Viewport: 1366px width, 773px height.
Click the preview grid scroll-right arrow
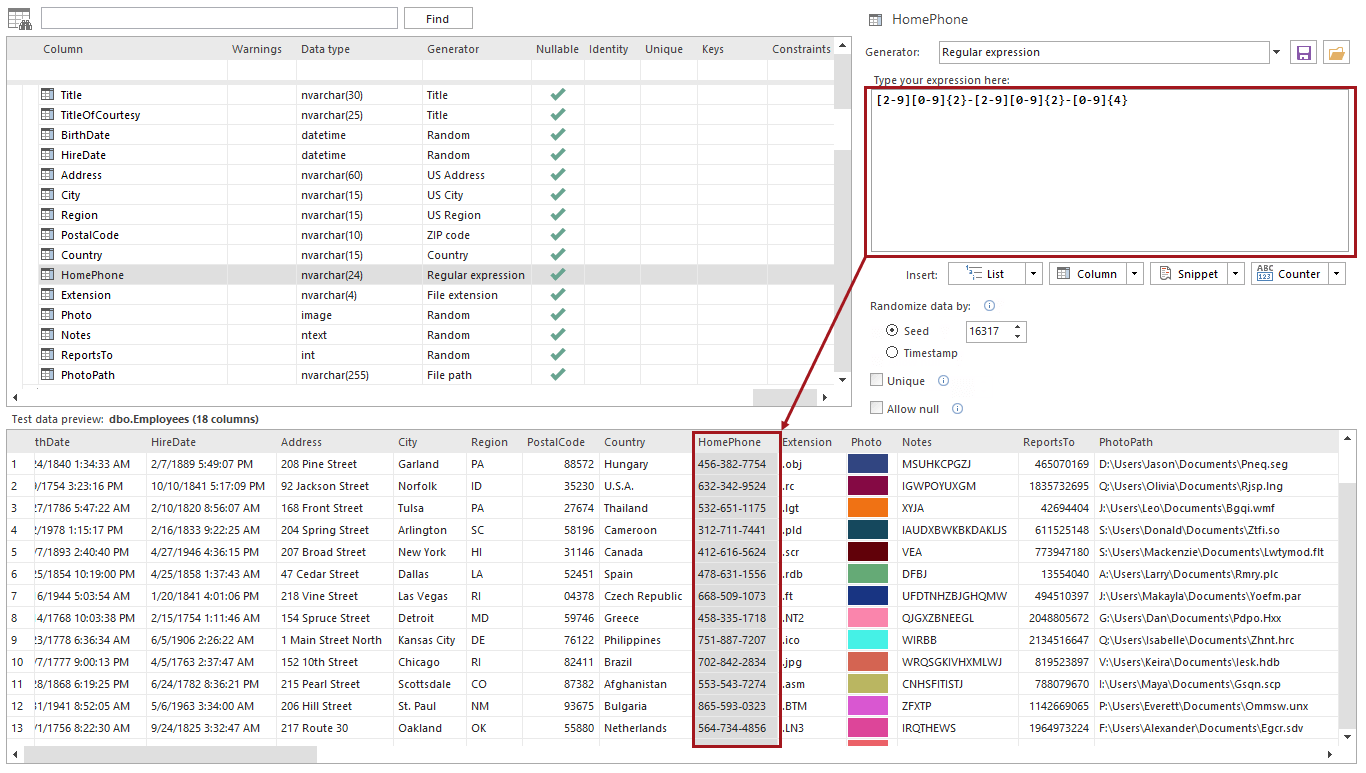point(1330,754)
